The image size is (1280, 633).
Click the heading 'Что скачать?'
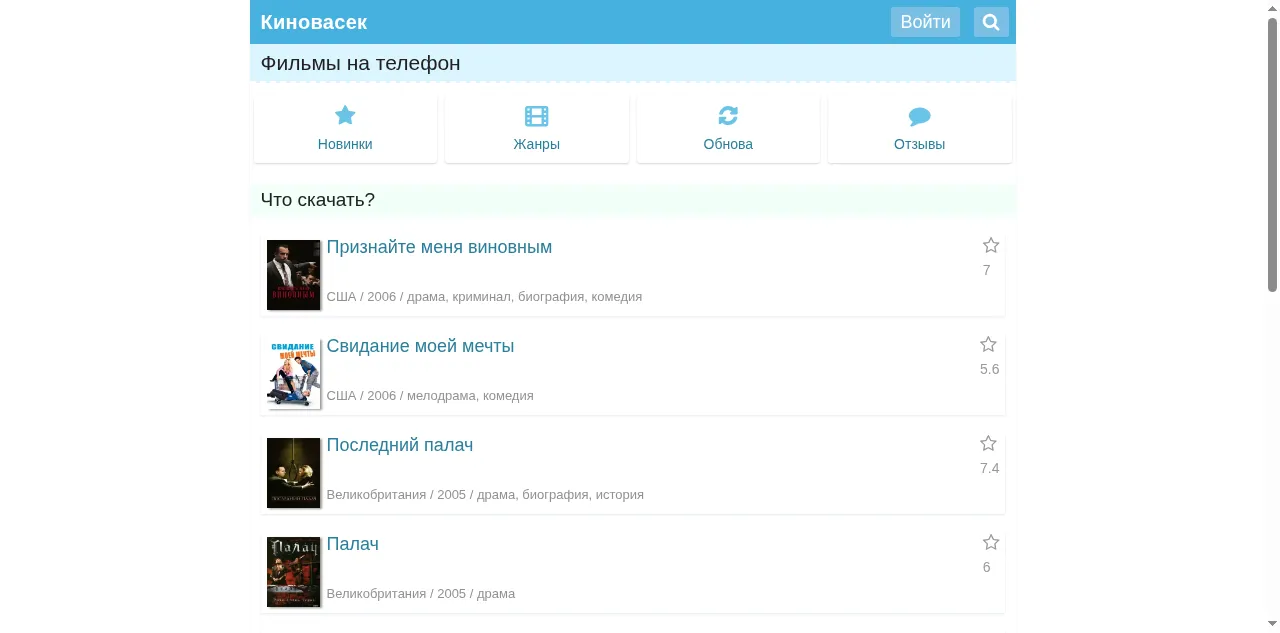[318, 200]
